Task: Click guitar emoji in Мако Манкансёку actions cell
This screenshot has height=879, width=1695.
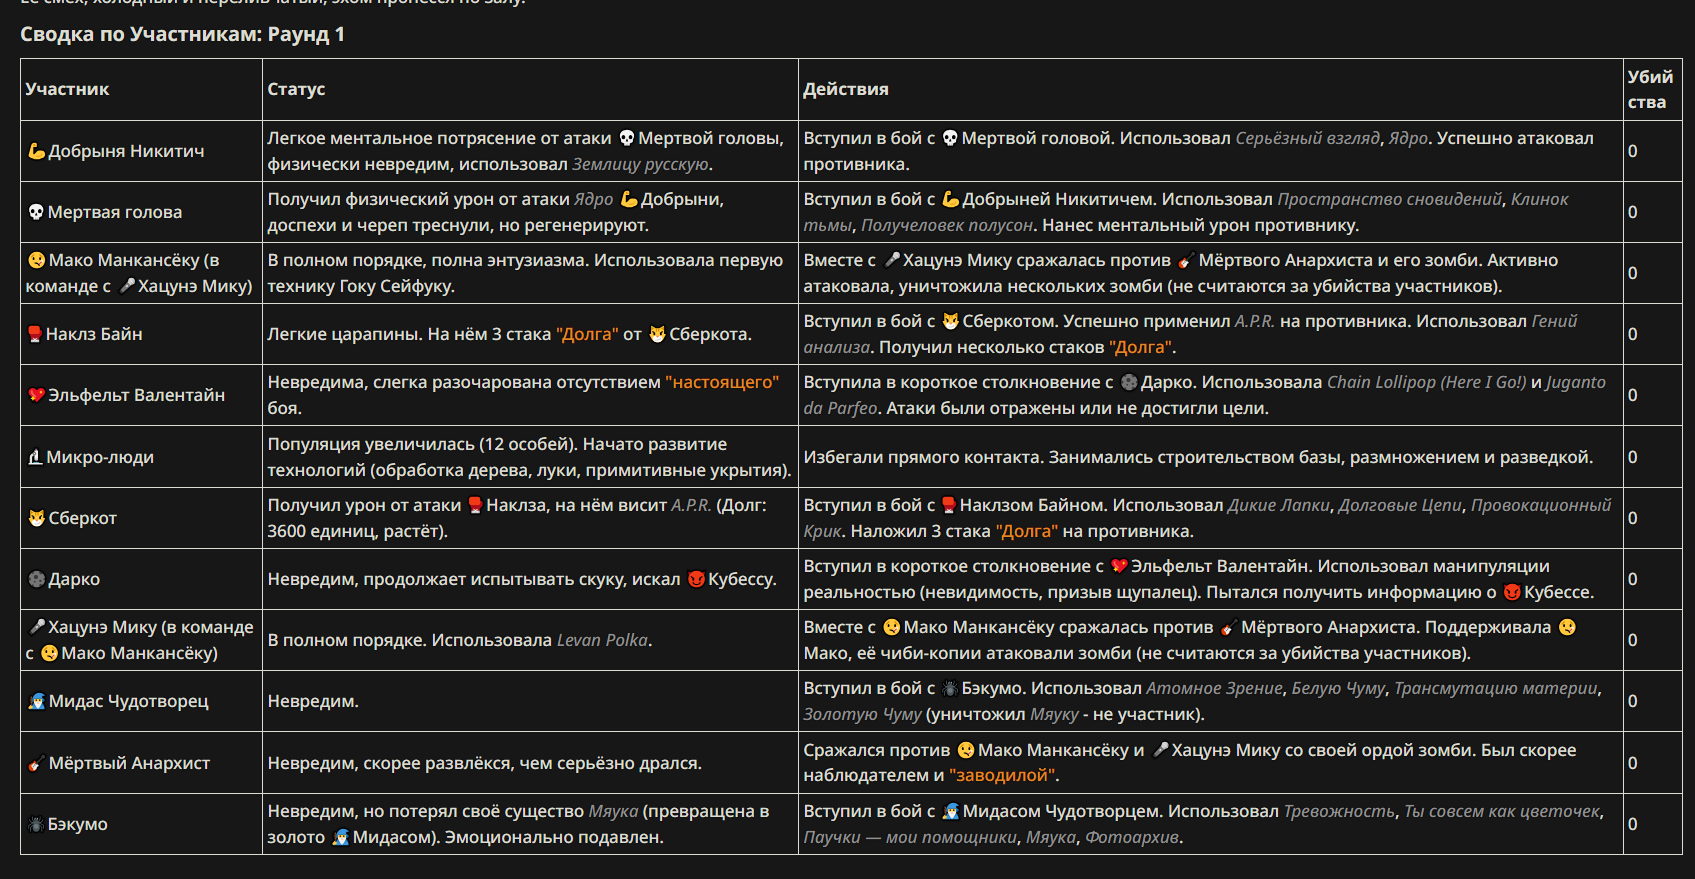Action: [x=1186, y=260]
